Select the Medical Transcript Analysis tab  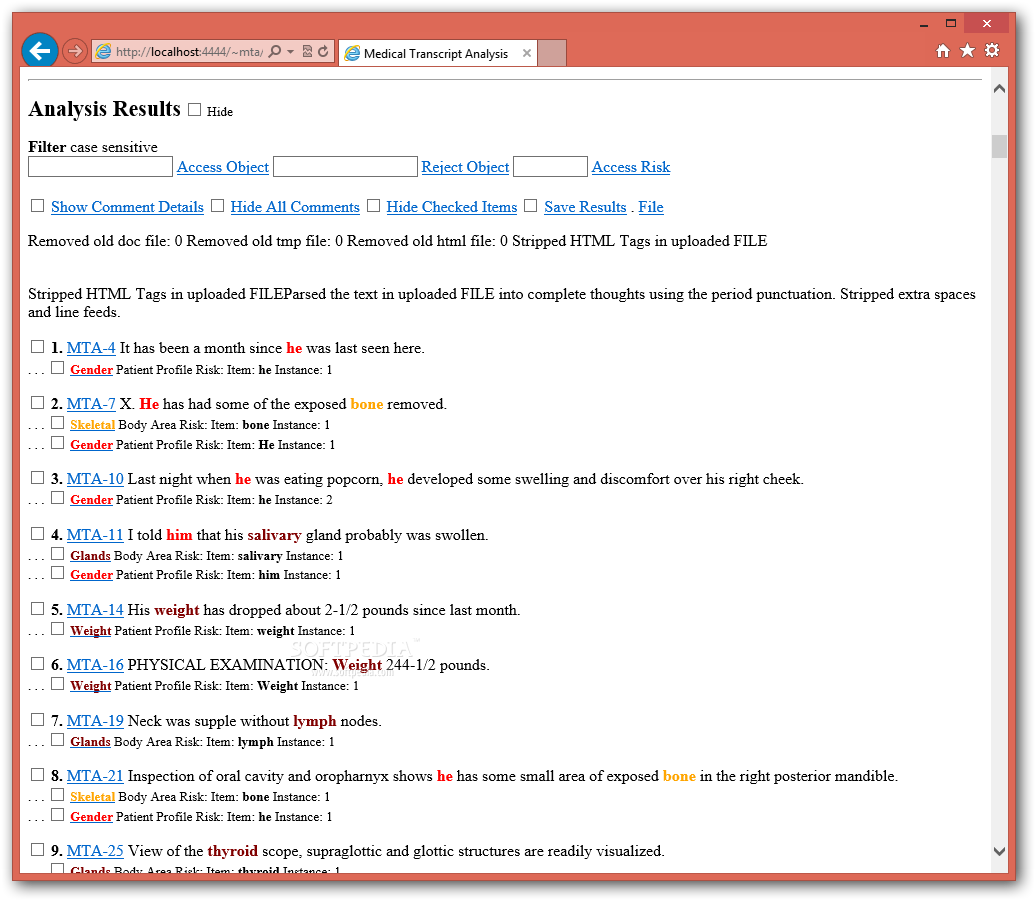point(437,54)
